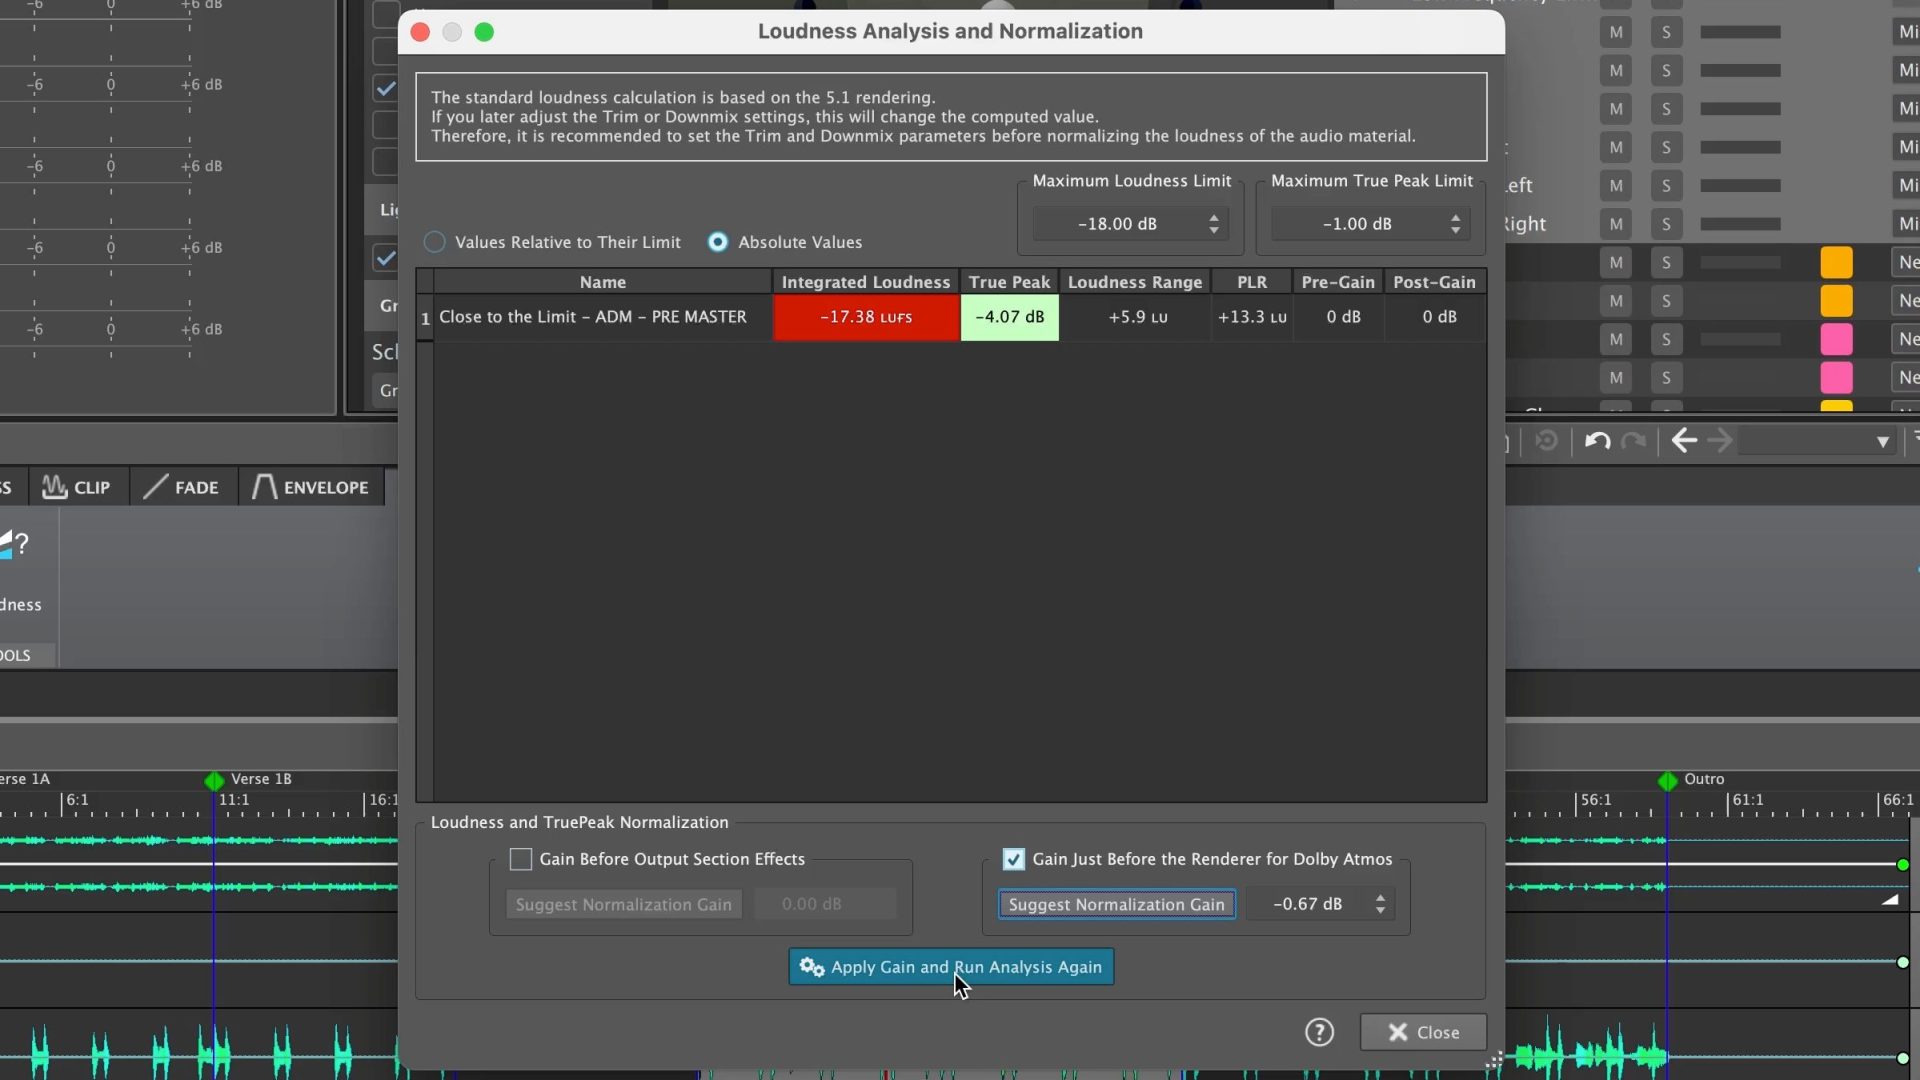Click the green Verse 1B marker
The width and height of the screenshot is (1920, 1080).
click(x=214, y=781)
